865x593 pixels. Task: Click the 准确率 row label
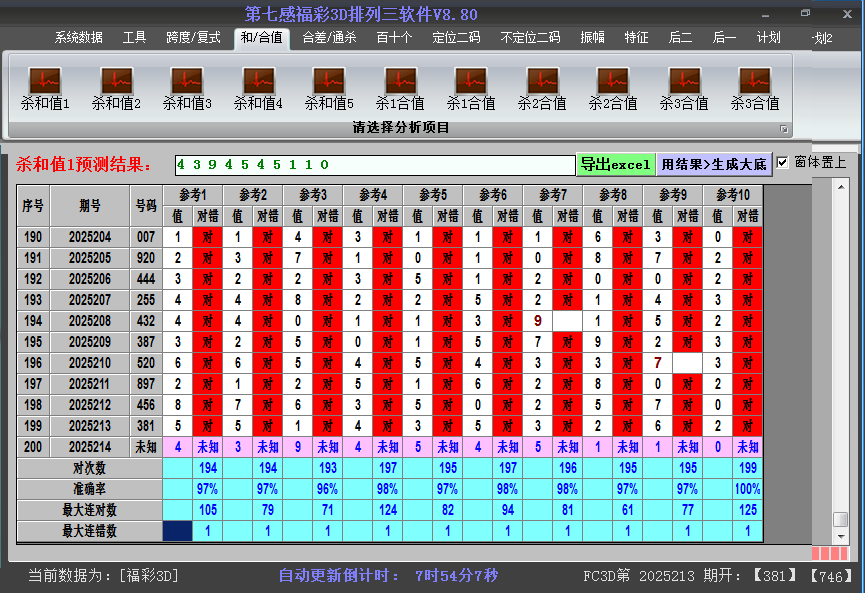pos(89,489)
